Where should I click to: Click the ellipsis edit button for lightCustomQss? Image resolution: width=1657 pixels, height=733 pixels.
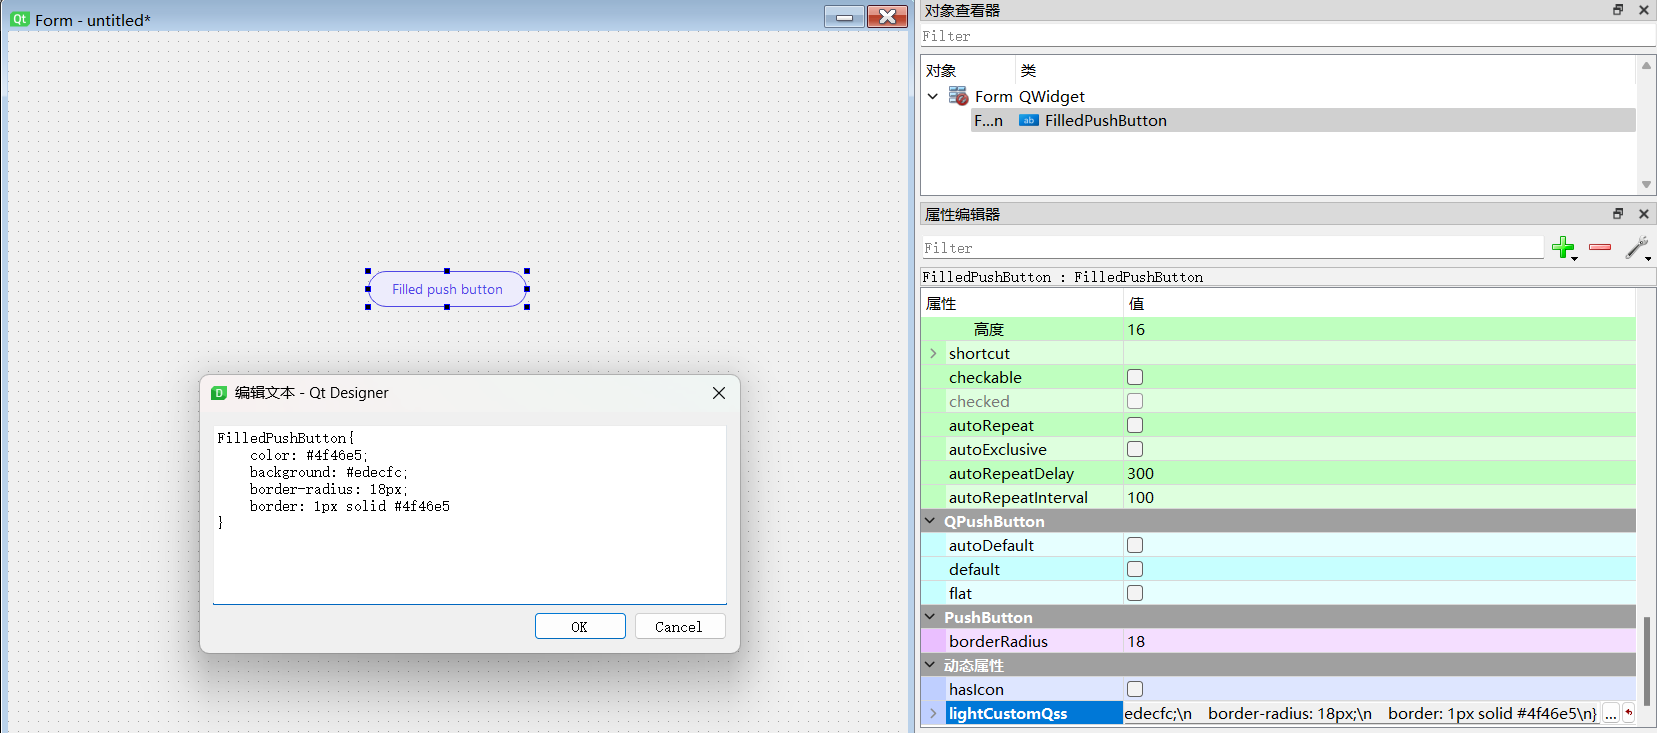tap(1610, 714)
